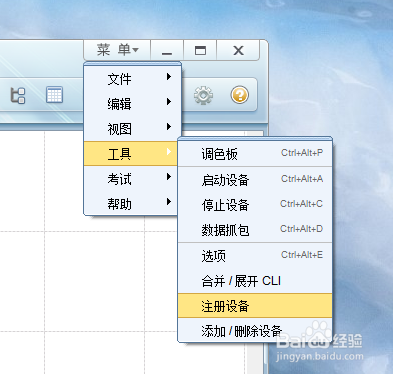This screenshot has height=374, width=393.
Task: Click the settings gear icon in toolbar
Action: tap(203, 95)
